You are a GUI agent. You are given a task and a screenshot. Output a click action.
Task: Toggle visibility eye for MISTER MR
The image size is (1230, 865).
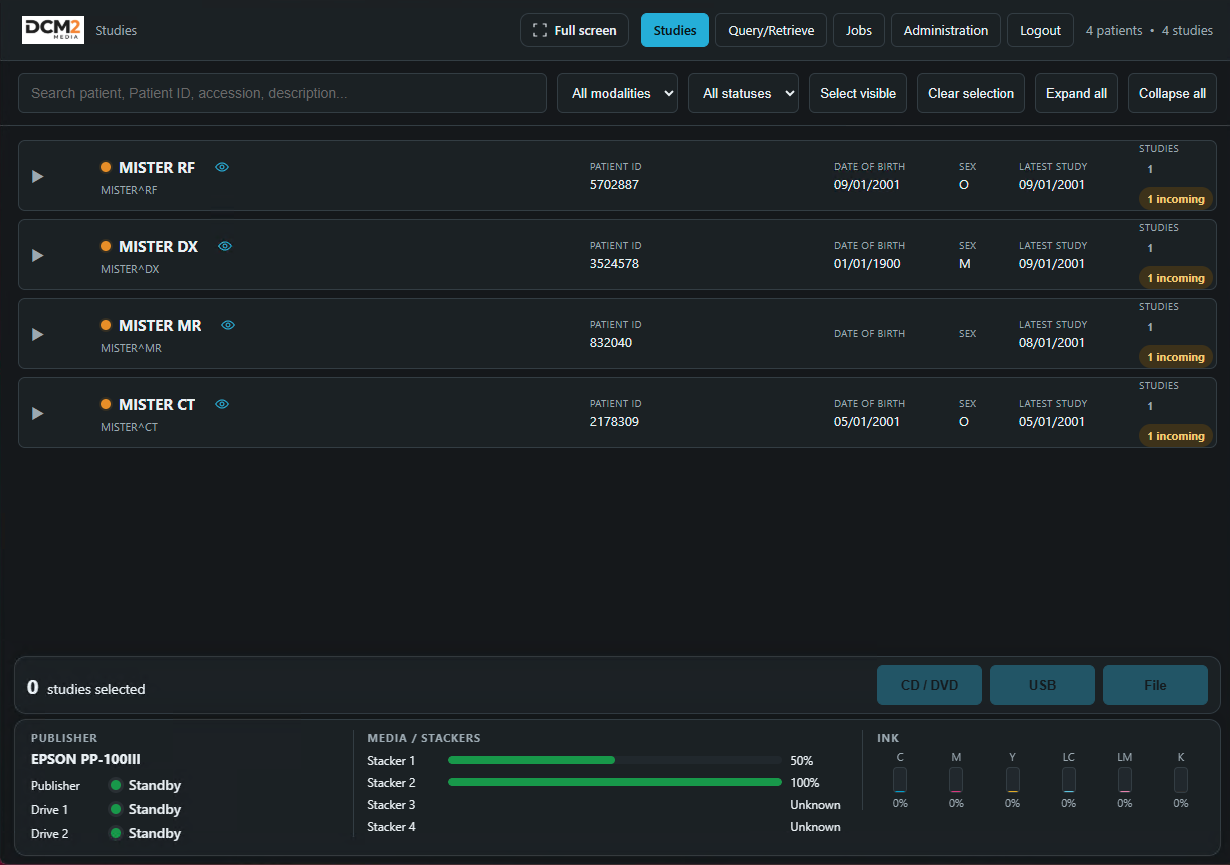(x=228, y=325)
